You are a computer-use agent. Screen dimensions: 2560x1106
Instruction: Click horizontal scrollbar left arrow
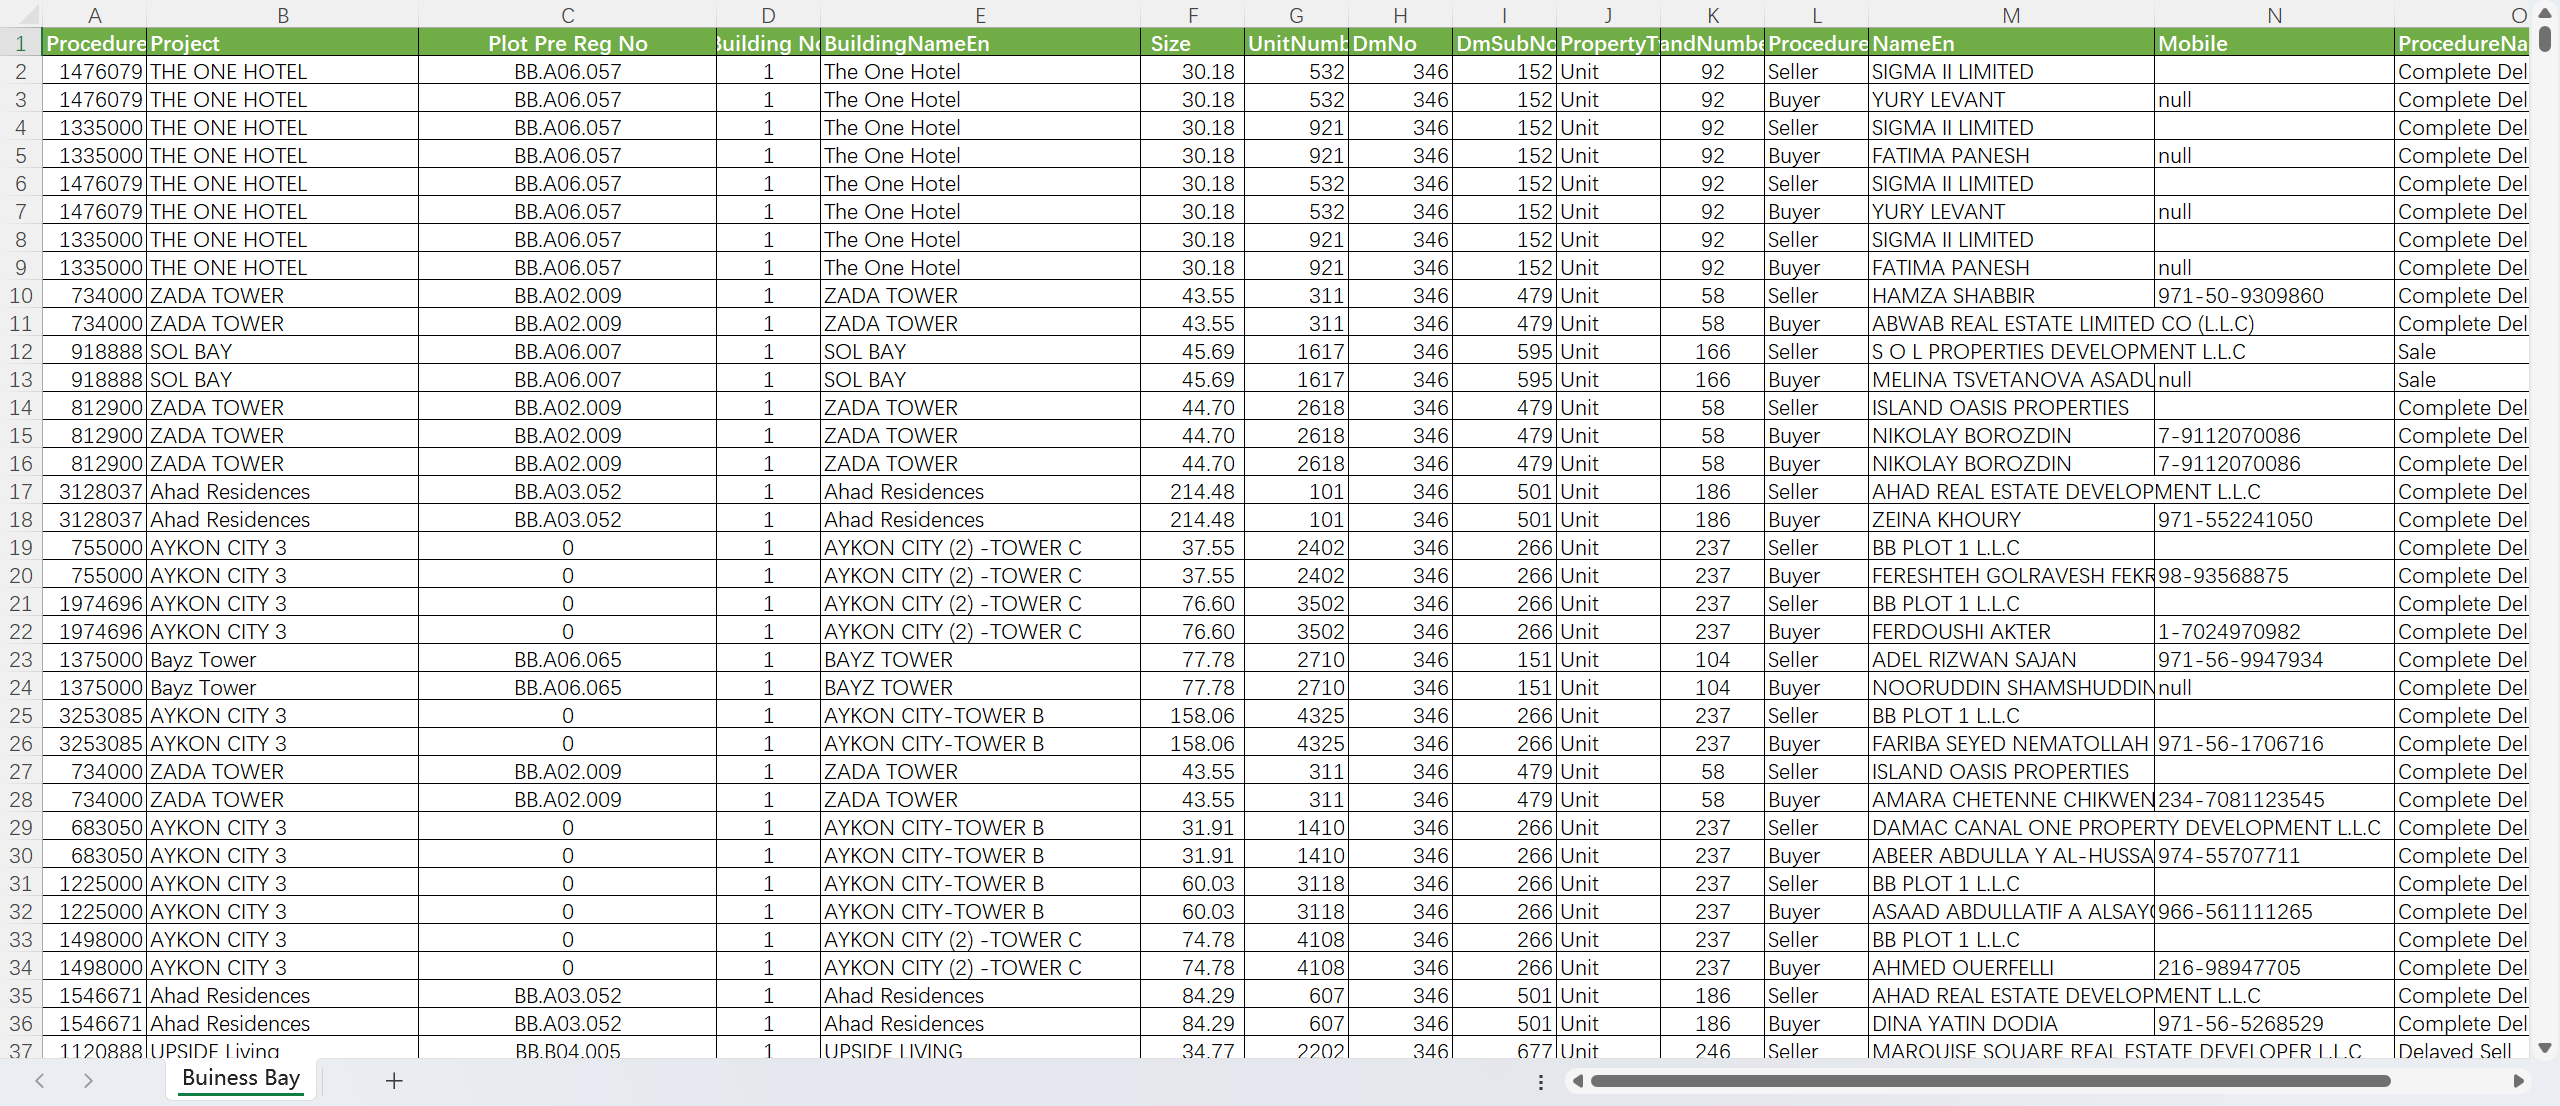pos(1578,1081)
